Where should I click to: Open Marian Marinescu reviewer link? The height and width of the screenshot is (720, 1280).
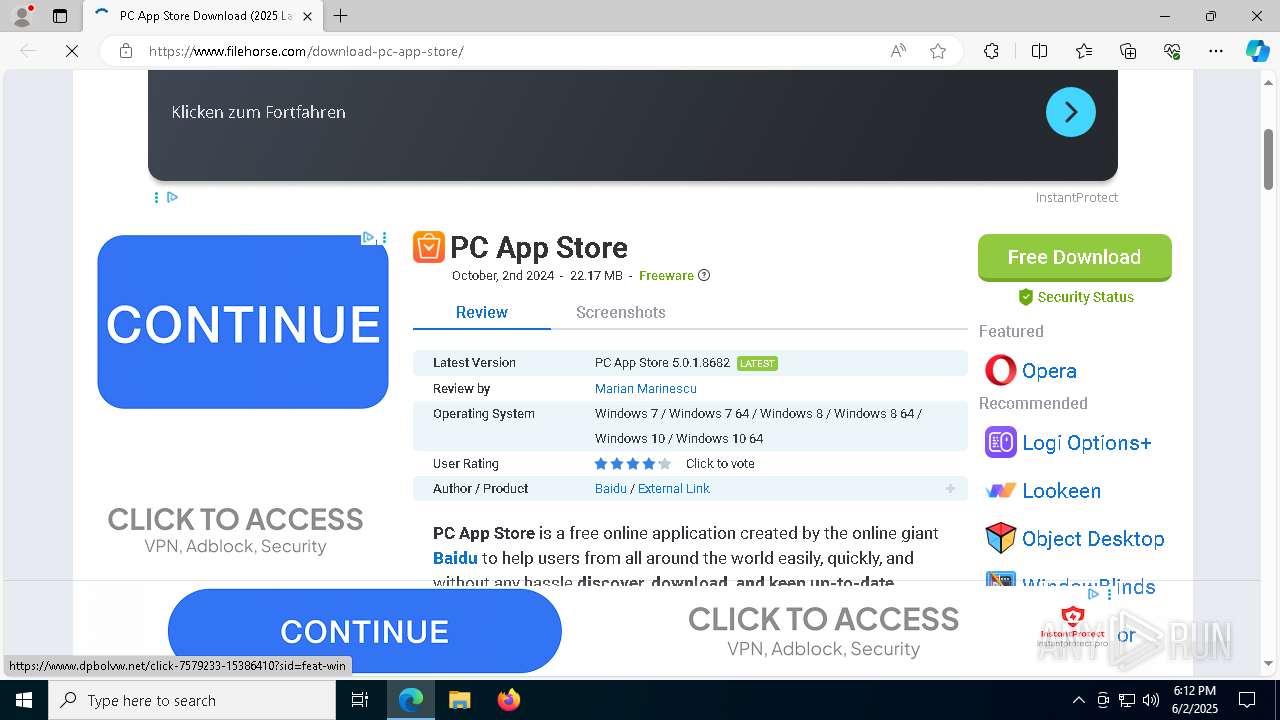point(645,389)
